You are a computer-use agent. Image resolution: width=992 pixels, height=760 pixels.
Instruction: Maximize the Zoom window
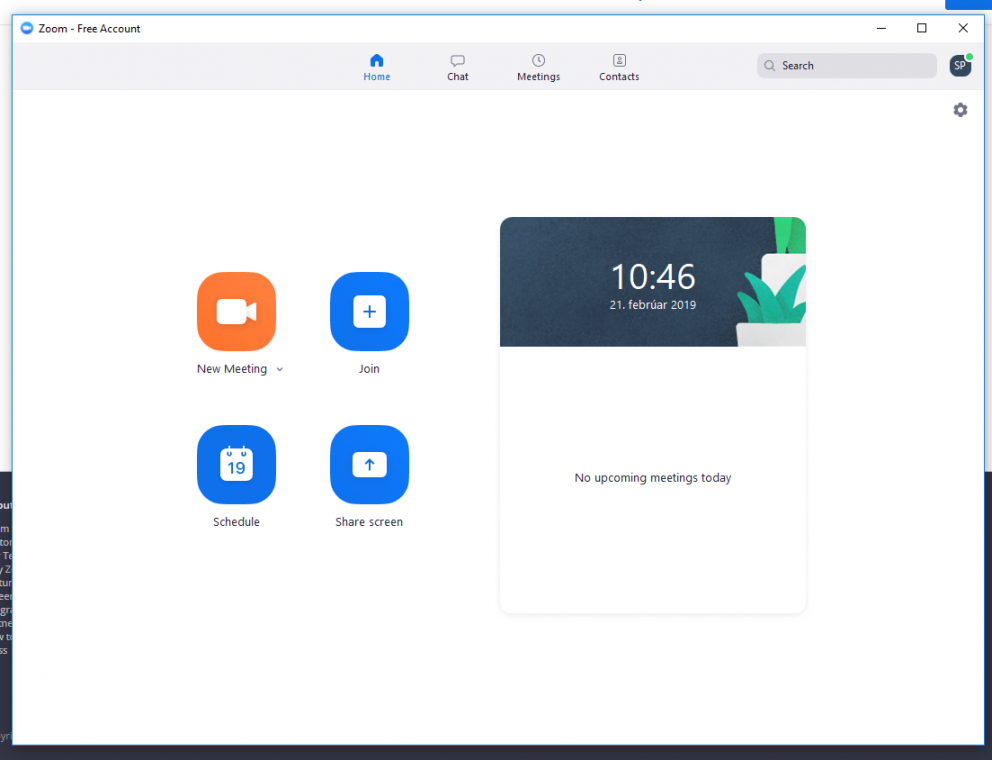[x=922, y=28]
